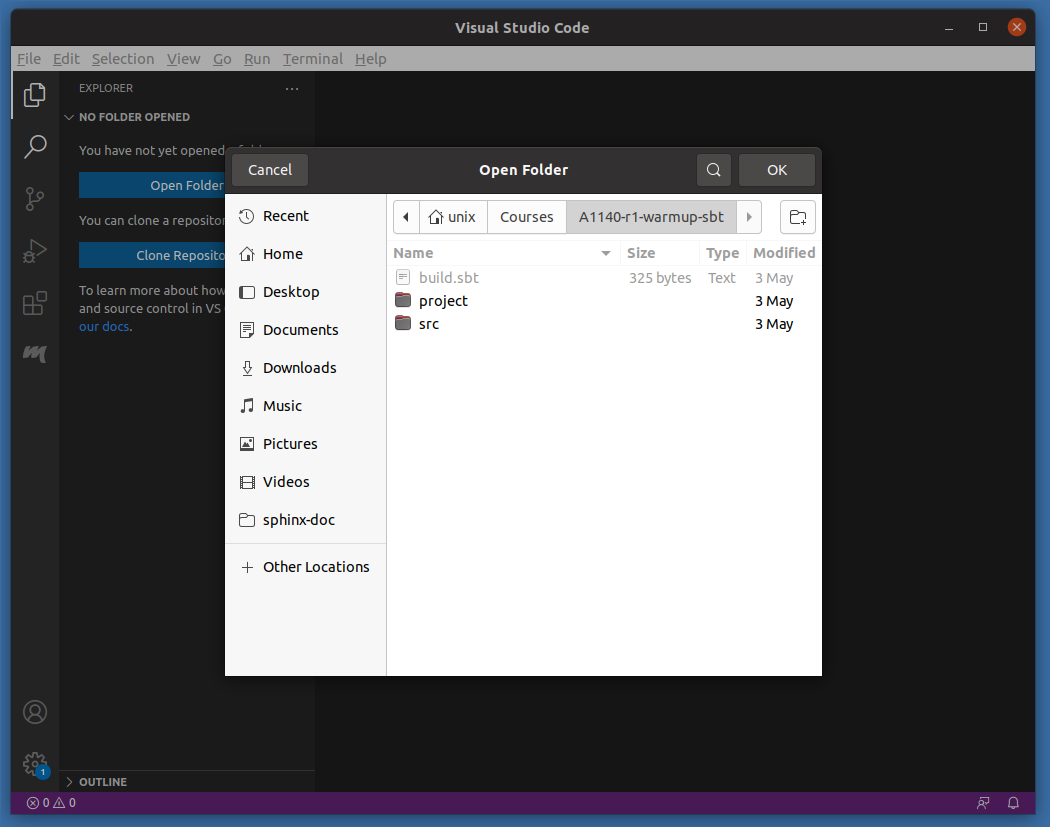This screenshot has height=827, width=1050.
Task: Open the Metals extension icon in activity bar
Action: (x=35, y=354)
